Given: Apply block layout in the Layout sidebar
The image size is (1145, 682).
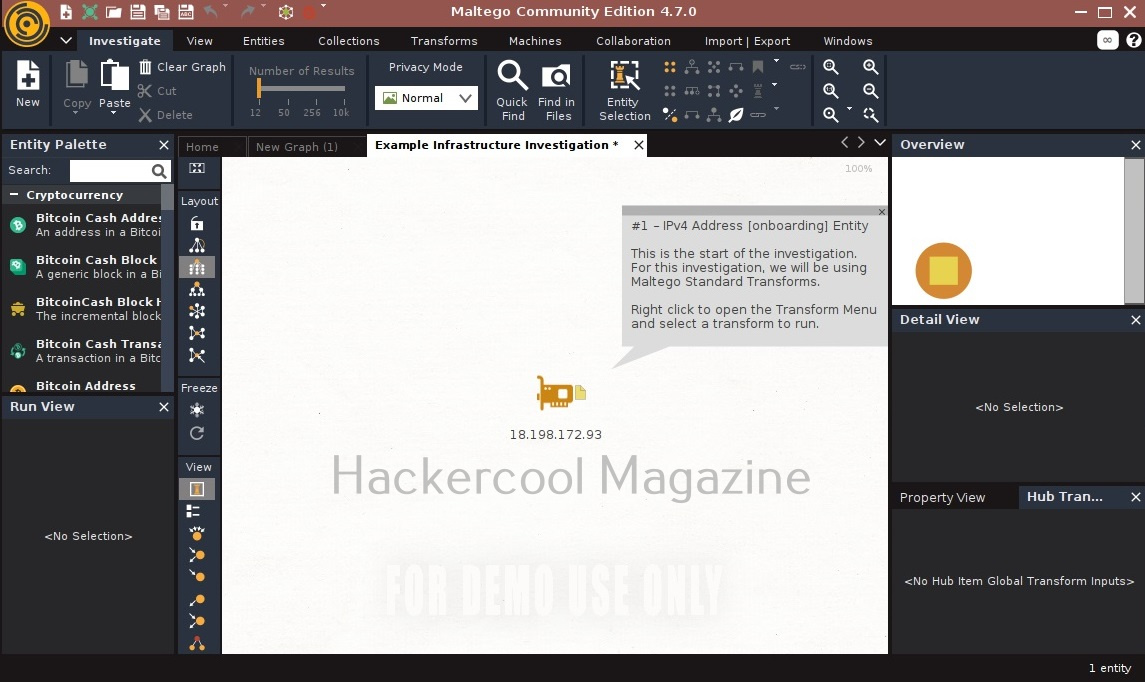Looking at the screenshot, I should tap(197, 267).
